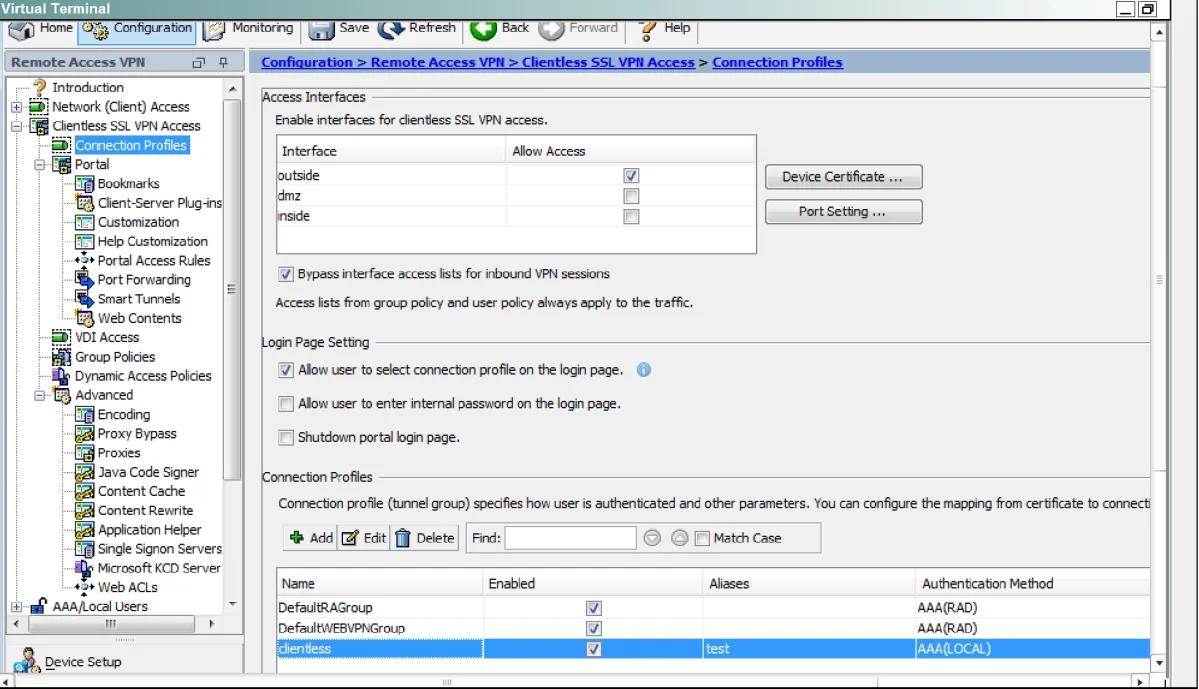Screen dimensions: 1199x689
Task: Click the Smart Tunnels icon
Action: tap(84, 298)
